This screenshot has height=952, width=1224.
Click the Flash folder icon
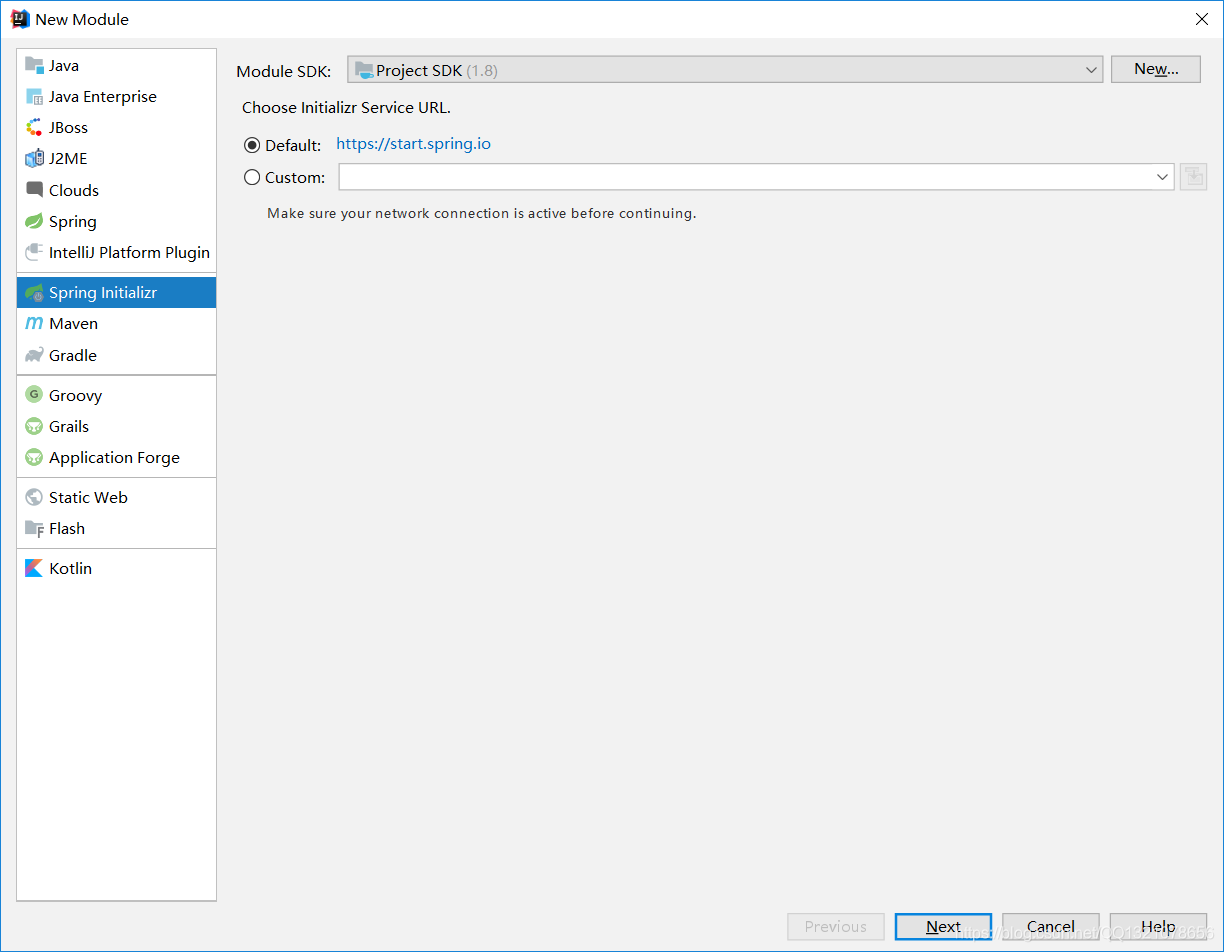[34, 528]
